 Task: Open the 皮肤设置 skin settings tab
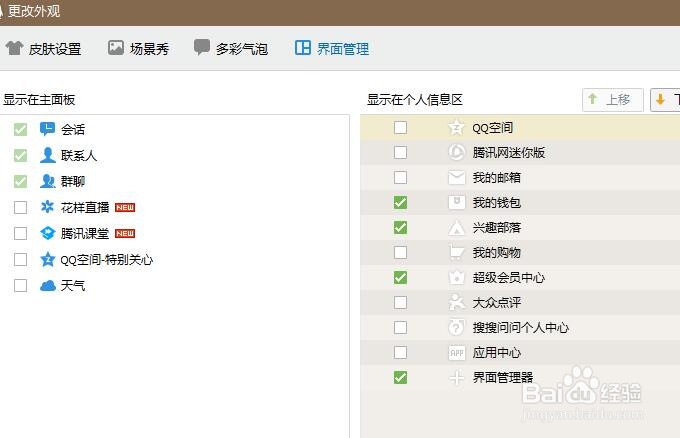tap(43, 49)
